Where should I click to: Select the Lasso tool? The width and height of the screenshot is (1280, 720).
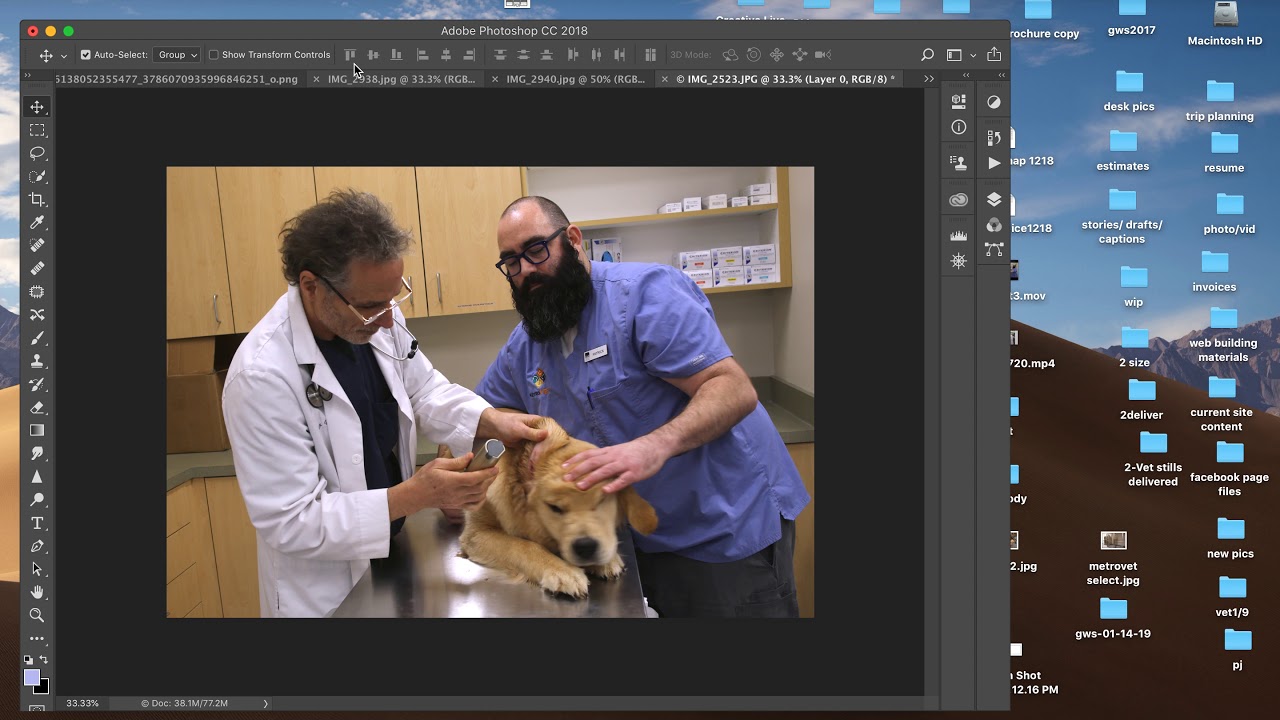tap(37, 153)
